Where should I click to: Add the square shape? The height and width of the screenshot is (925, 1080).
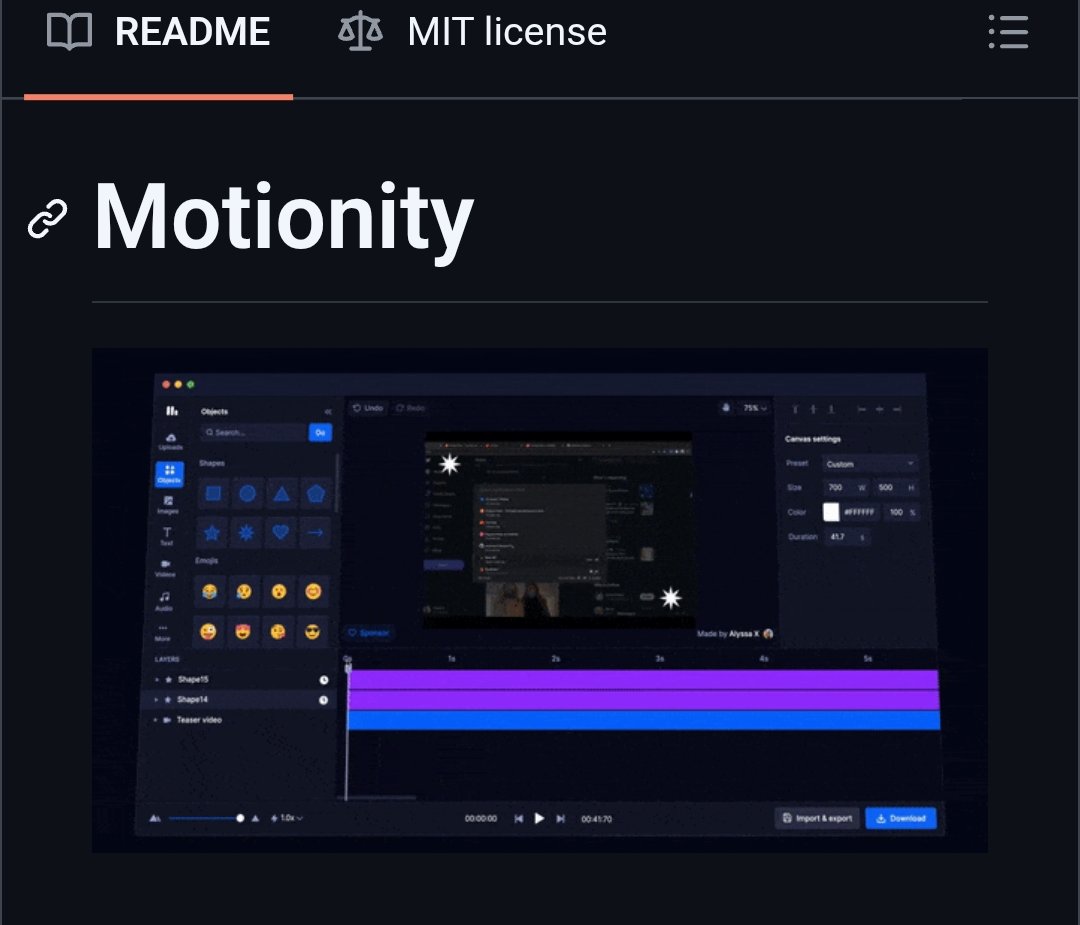pos(214,493)
